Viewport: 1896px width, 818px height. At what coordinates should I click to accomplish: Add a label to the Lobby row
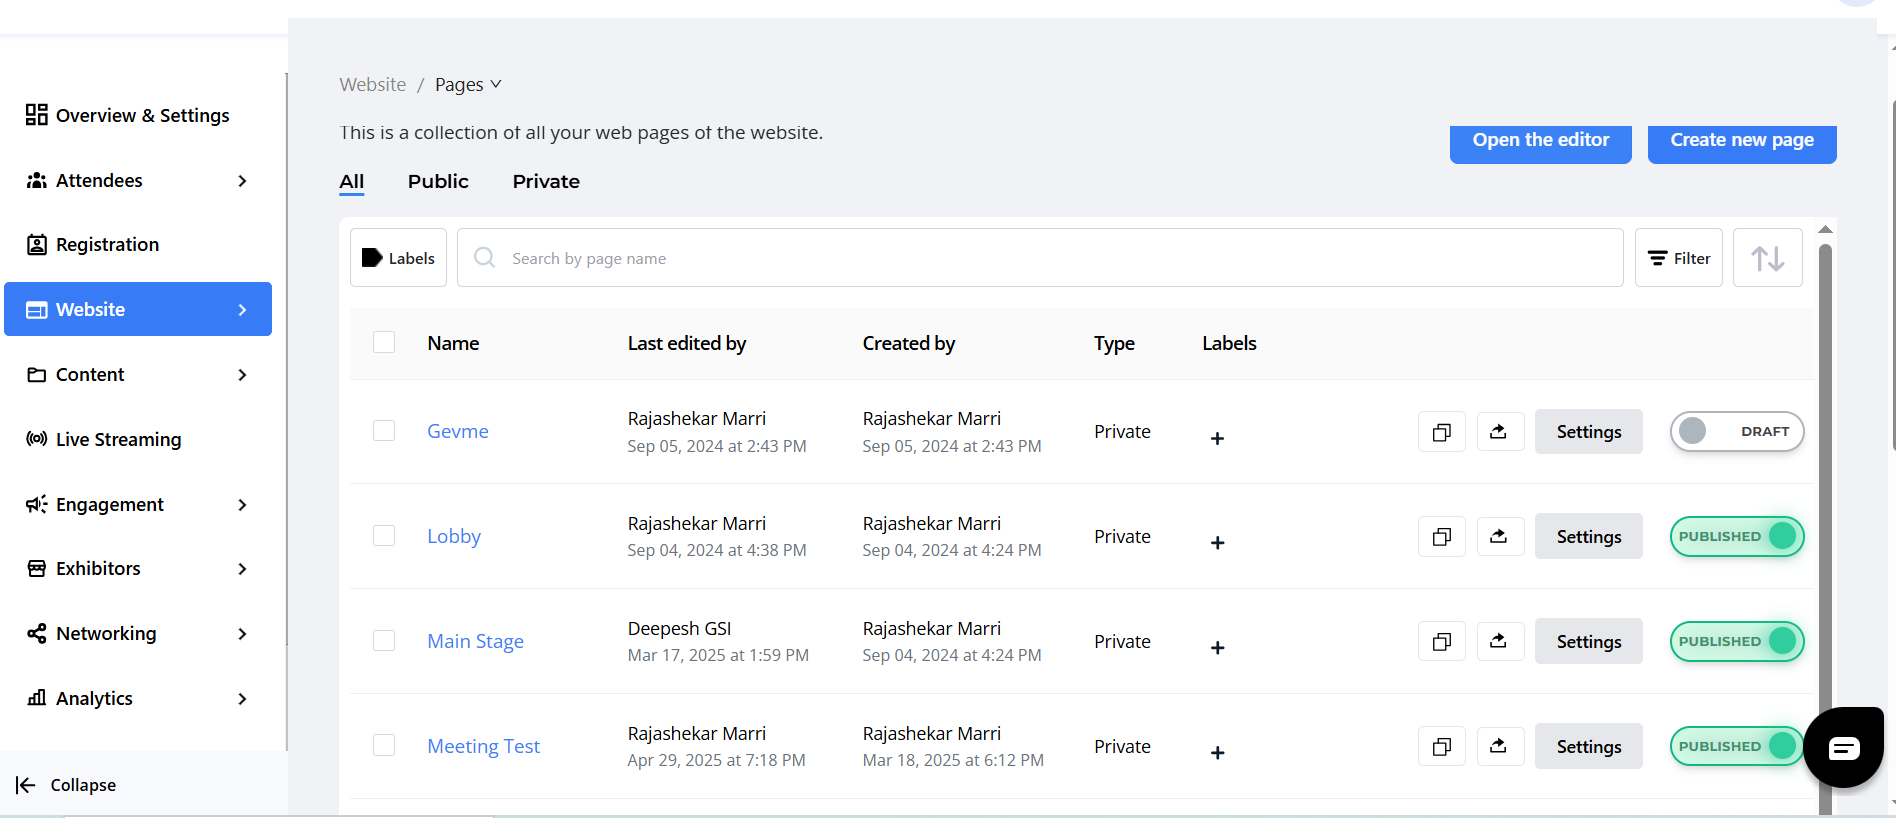pyautogui.click(x=1217, y=543)
